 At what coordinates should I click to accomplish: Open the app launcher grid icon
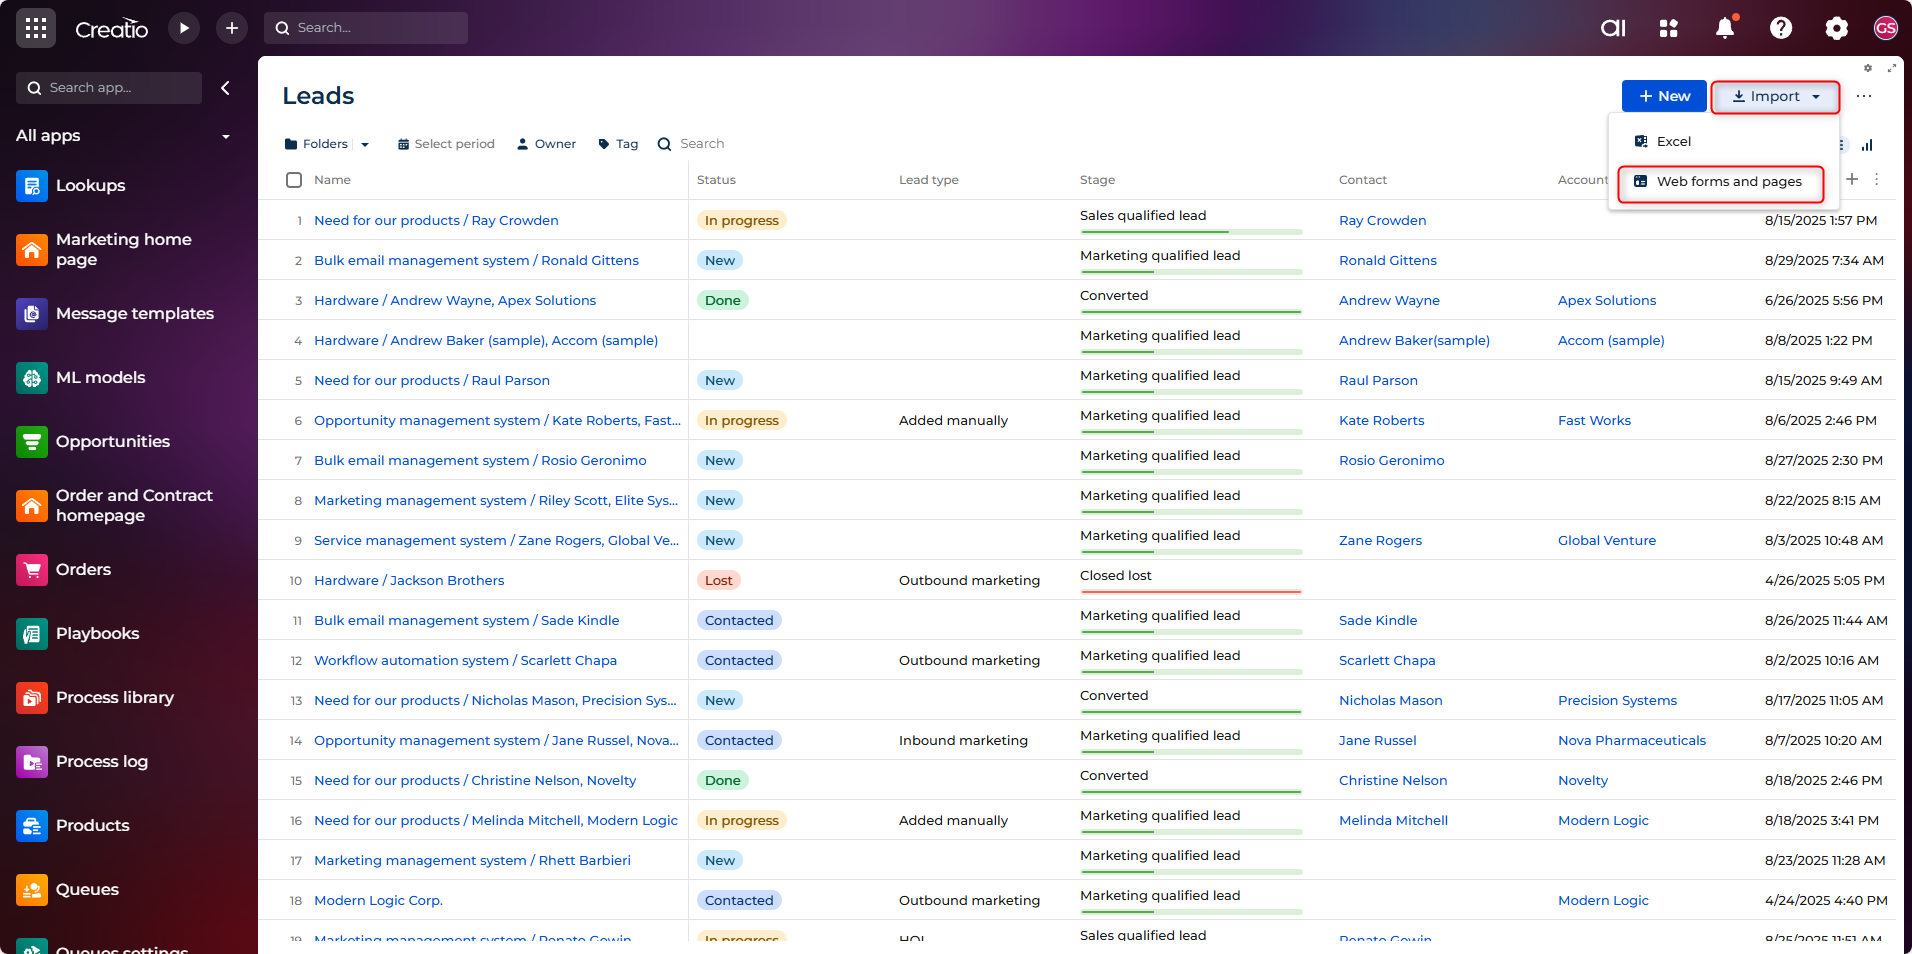click(36, 28)
